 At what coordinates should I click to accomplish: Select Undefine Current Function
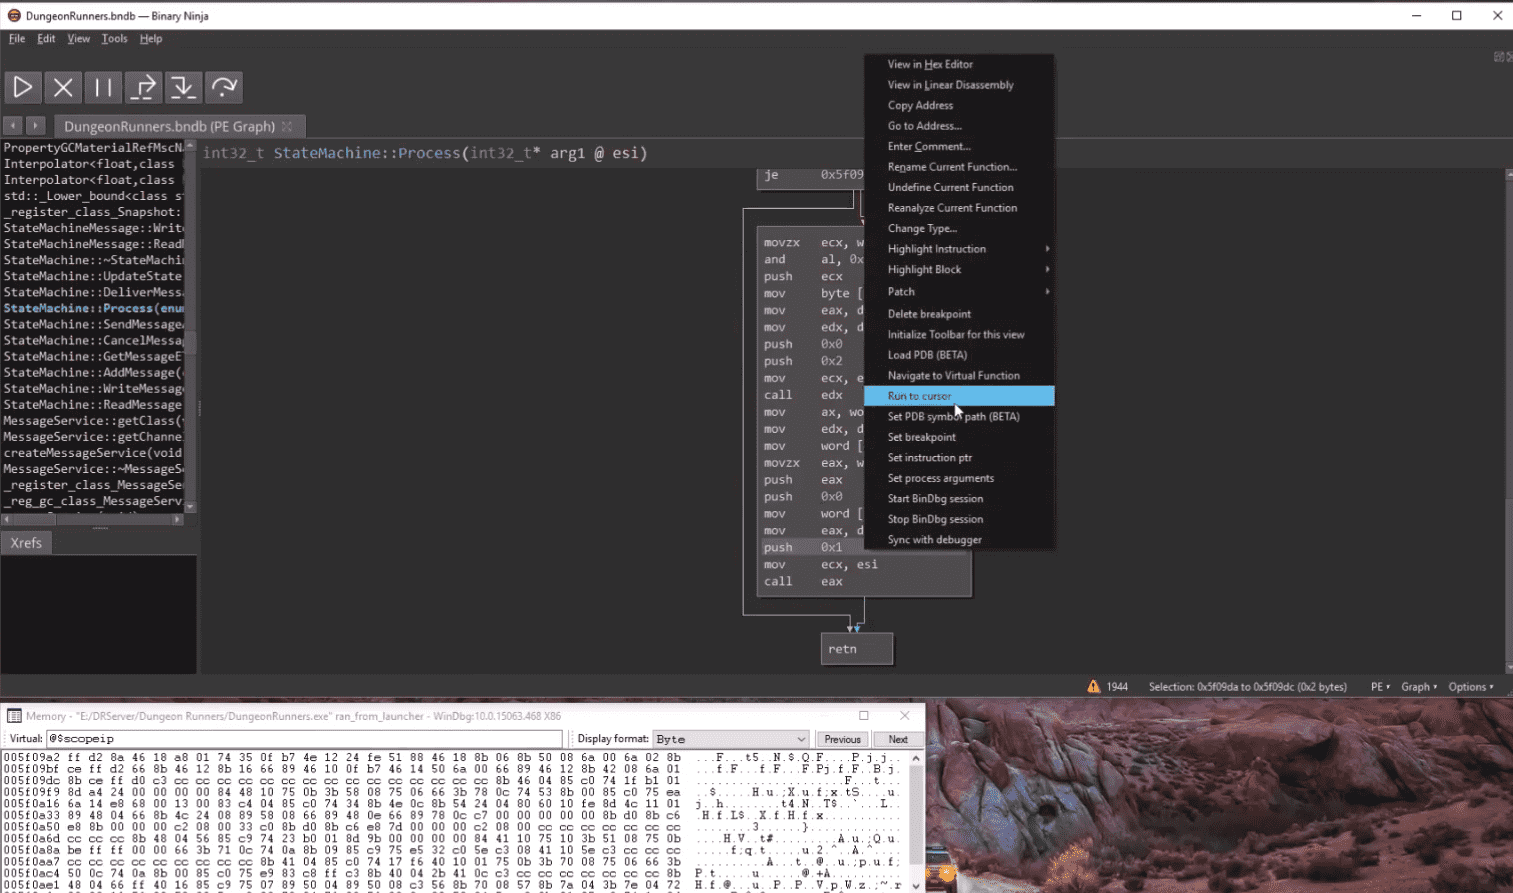point(959,187)
